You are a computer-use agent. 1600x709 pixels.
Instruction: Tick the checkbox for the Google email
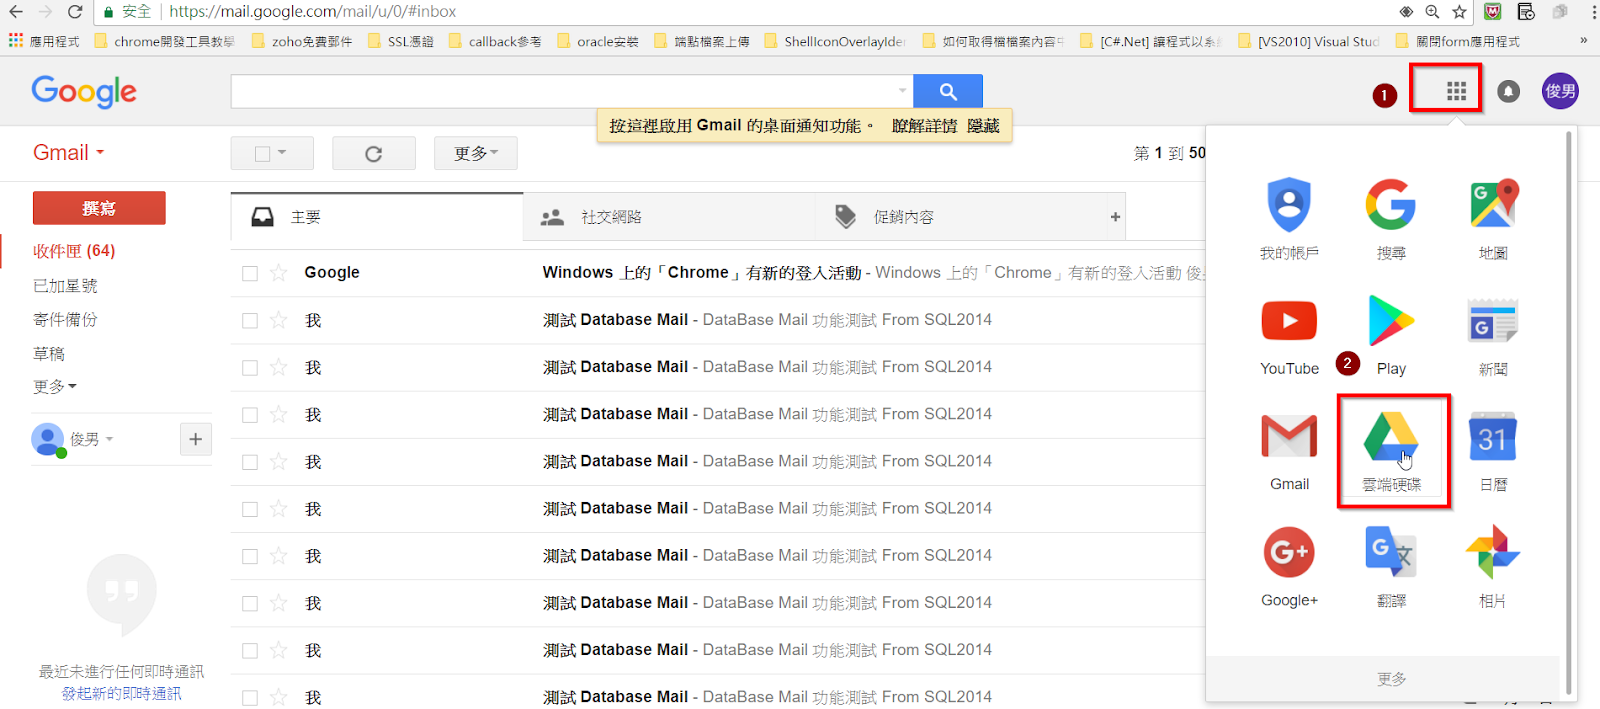point(250,273)
